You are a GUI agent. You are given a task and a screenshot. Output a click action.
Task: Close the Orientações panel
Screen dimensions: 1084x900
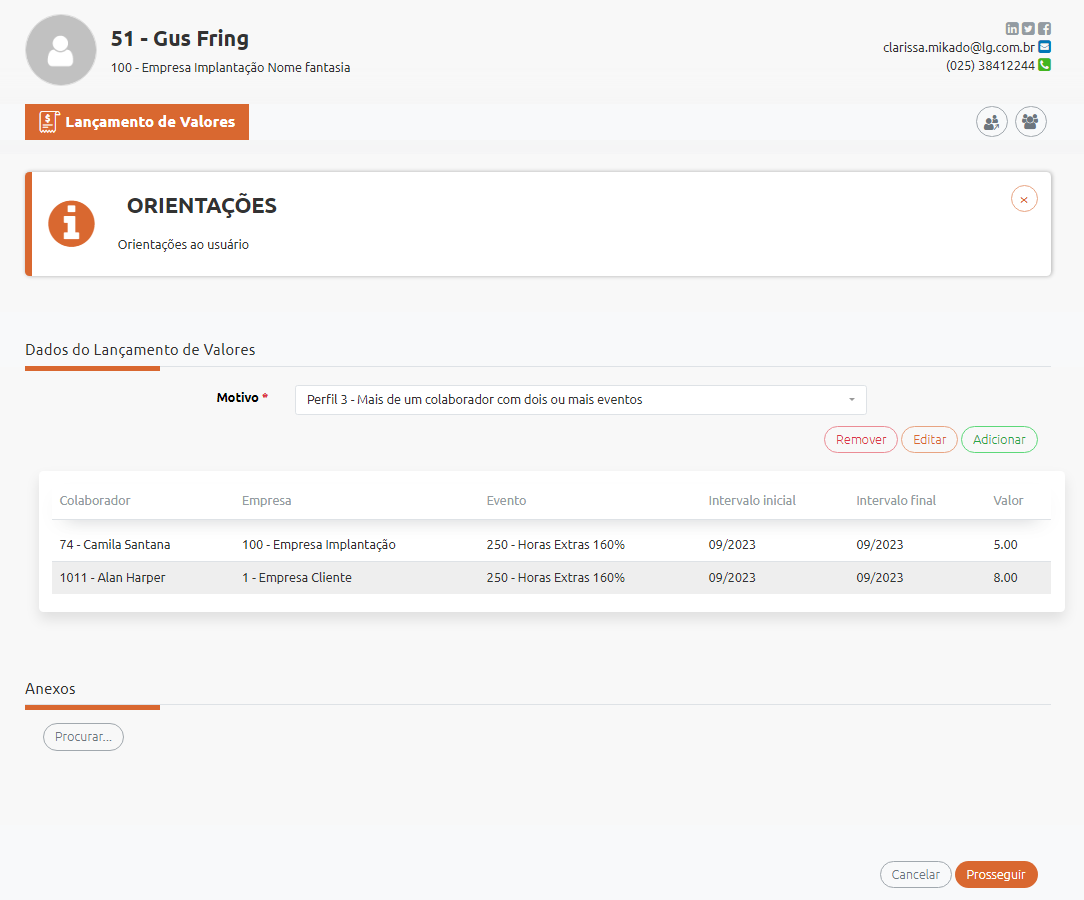(x=1024, y=199)
